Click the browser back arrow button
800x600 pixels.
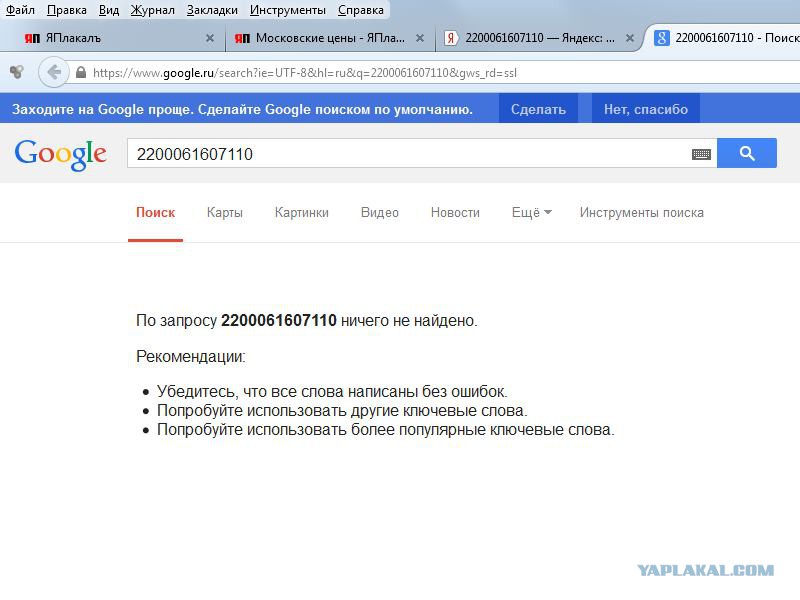coord(54,72)
